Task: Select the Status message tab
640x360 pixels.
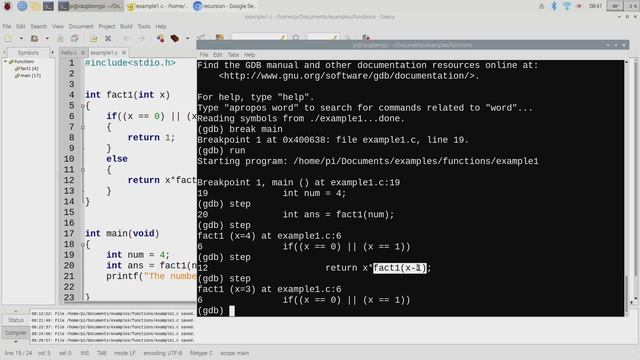Action: click(x=16, y=320)
